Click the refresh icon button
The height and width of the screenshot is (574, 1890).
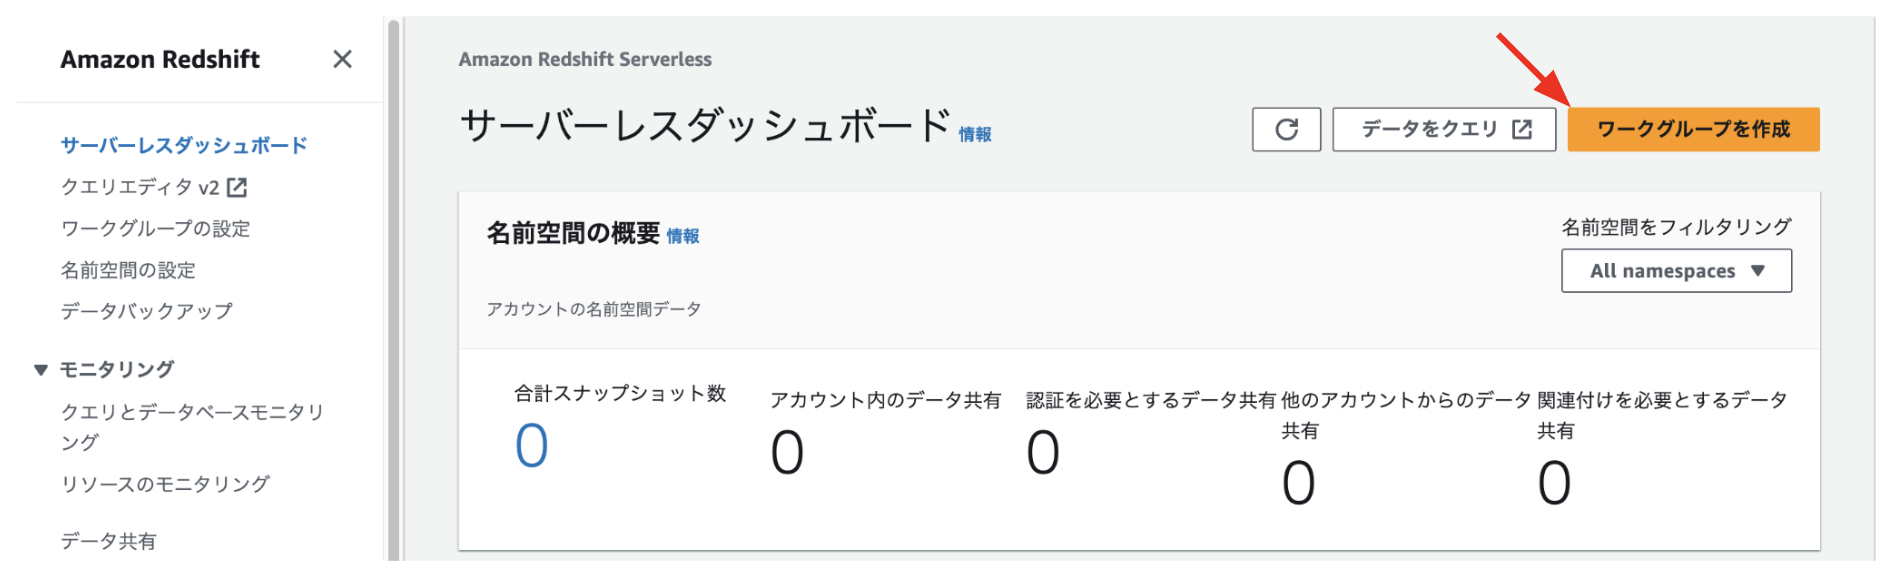(1286, 129)
